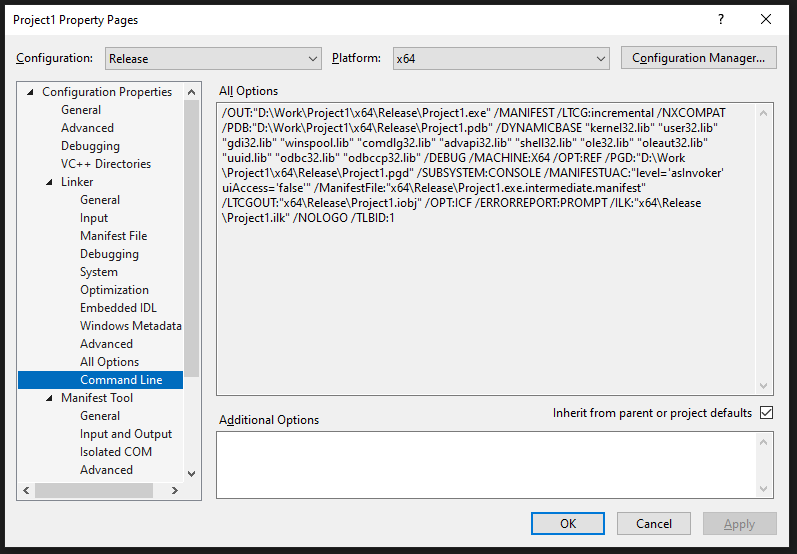This screenshot has width=797, height=554.
Task: Select Manifest File under Linker
Action: click(113, 236)
